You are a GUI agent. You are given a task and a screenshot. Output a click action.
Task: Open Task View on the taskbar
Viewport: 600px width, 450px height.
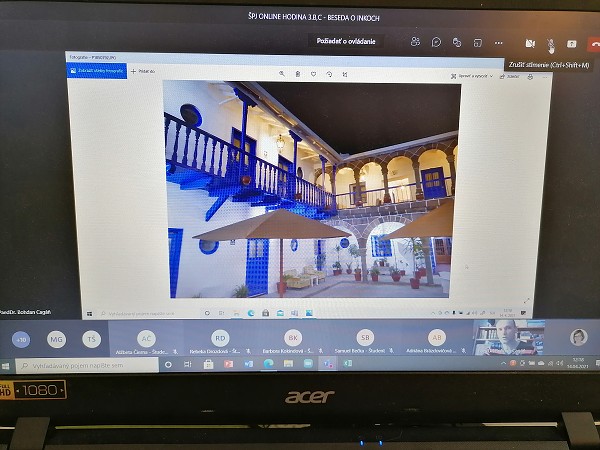pyautogui.click(x=188, y=365)
